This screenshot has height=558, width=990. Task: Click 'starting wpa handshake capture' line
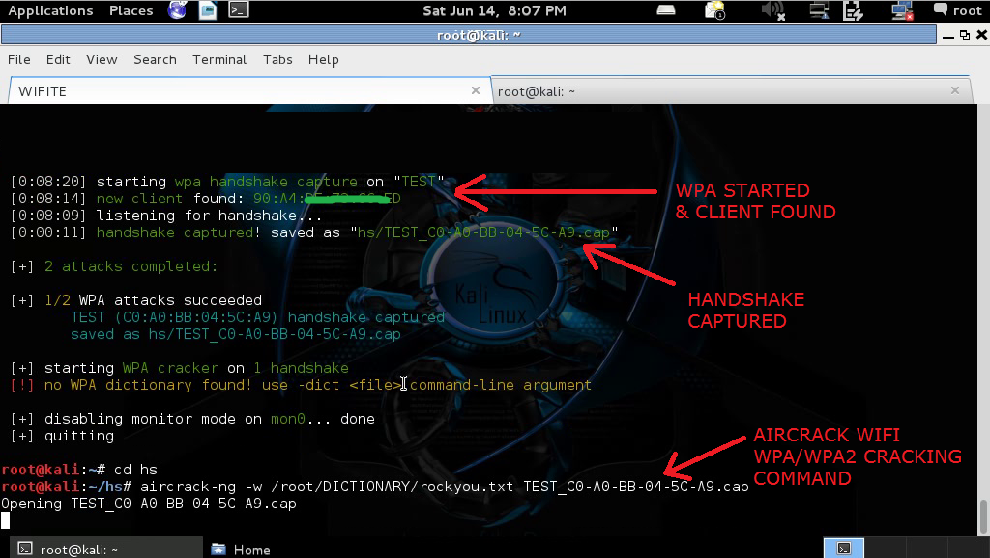[x=228, y=182]
